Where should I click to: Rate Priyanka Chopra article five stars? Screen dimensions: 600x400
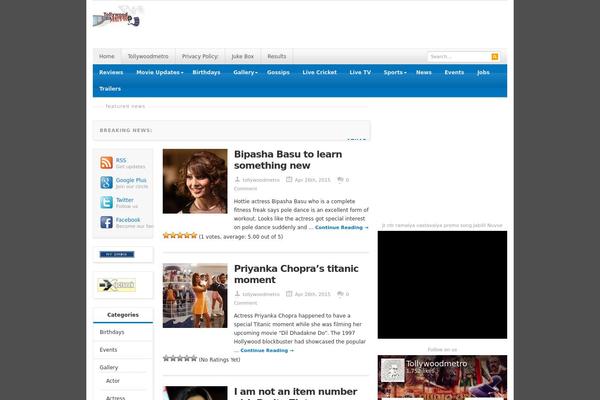click(x=194, y=358)
